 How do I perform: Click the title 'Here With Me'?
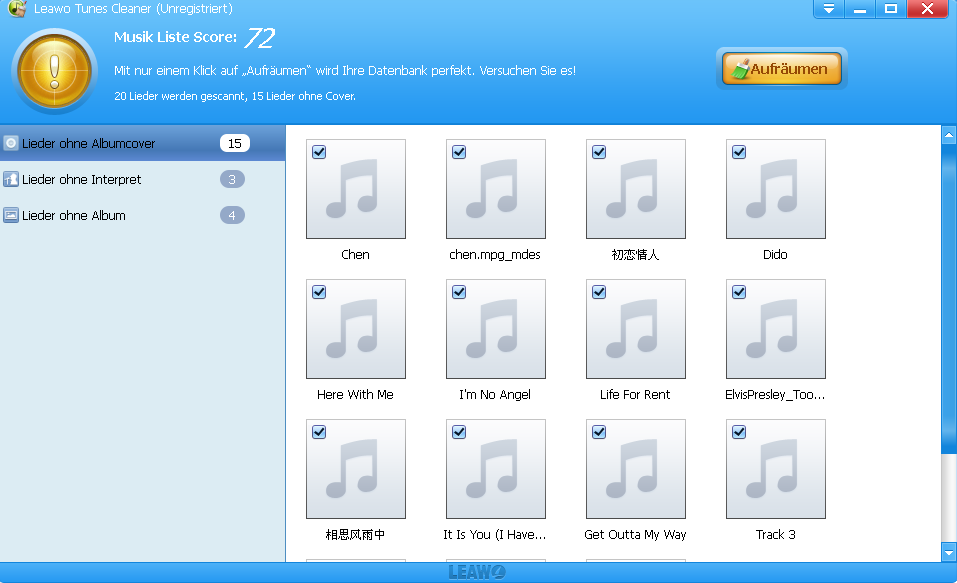(x=355, y=394)
